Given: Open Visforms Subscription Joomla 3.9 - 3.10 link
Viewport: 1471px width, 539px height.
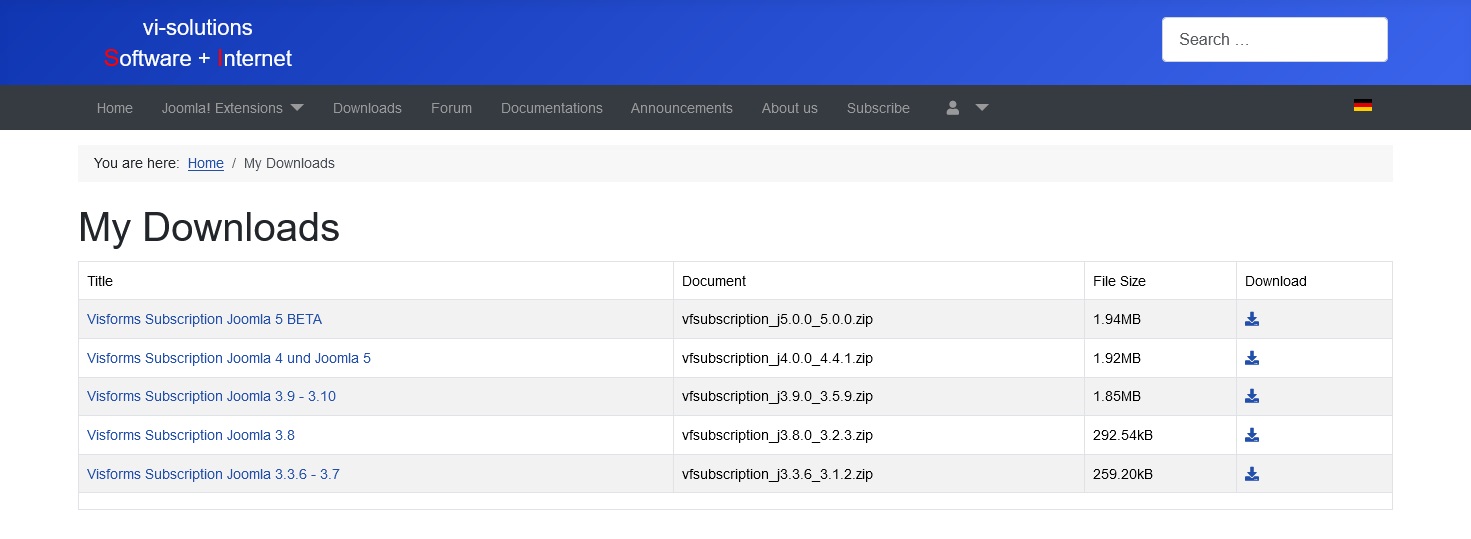Looking at the screenshot, I should tap(211, 396).
